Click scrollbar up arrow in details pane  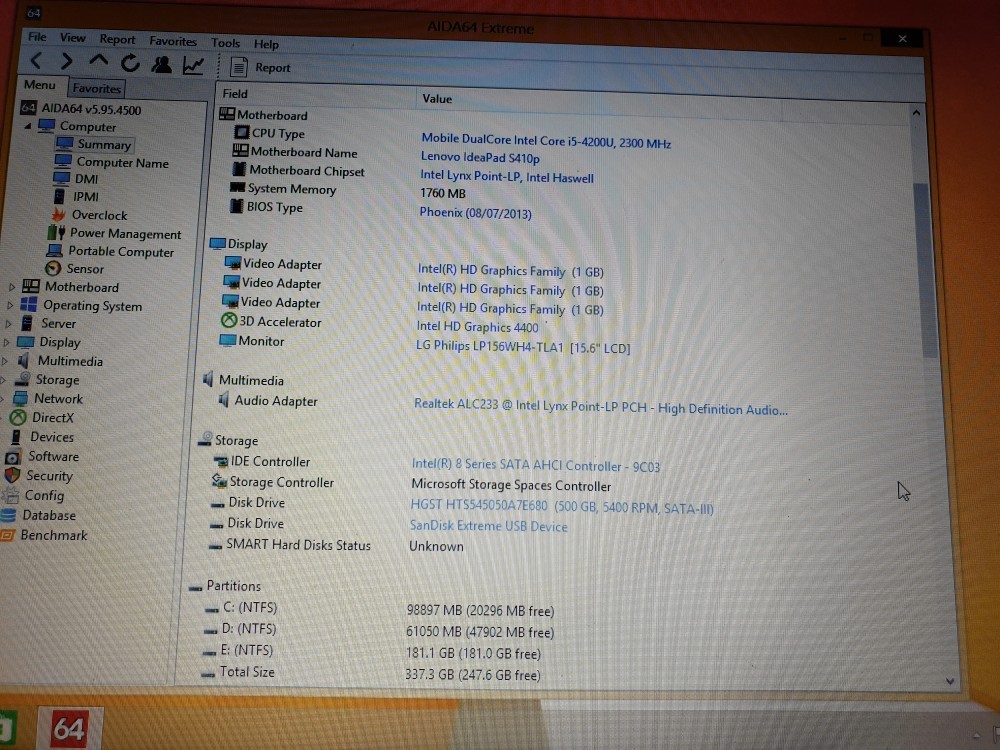916,113
